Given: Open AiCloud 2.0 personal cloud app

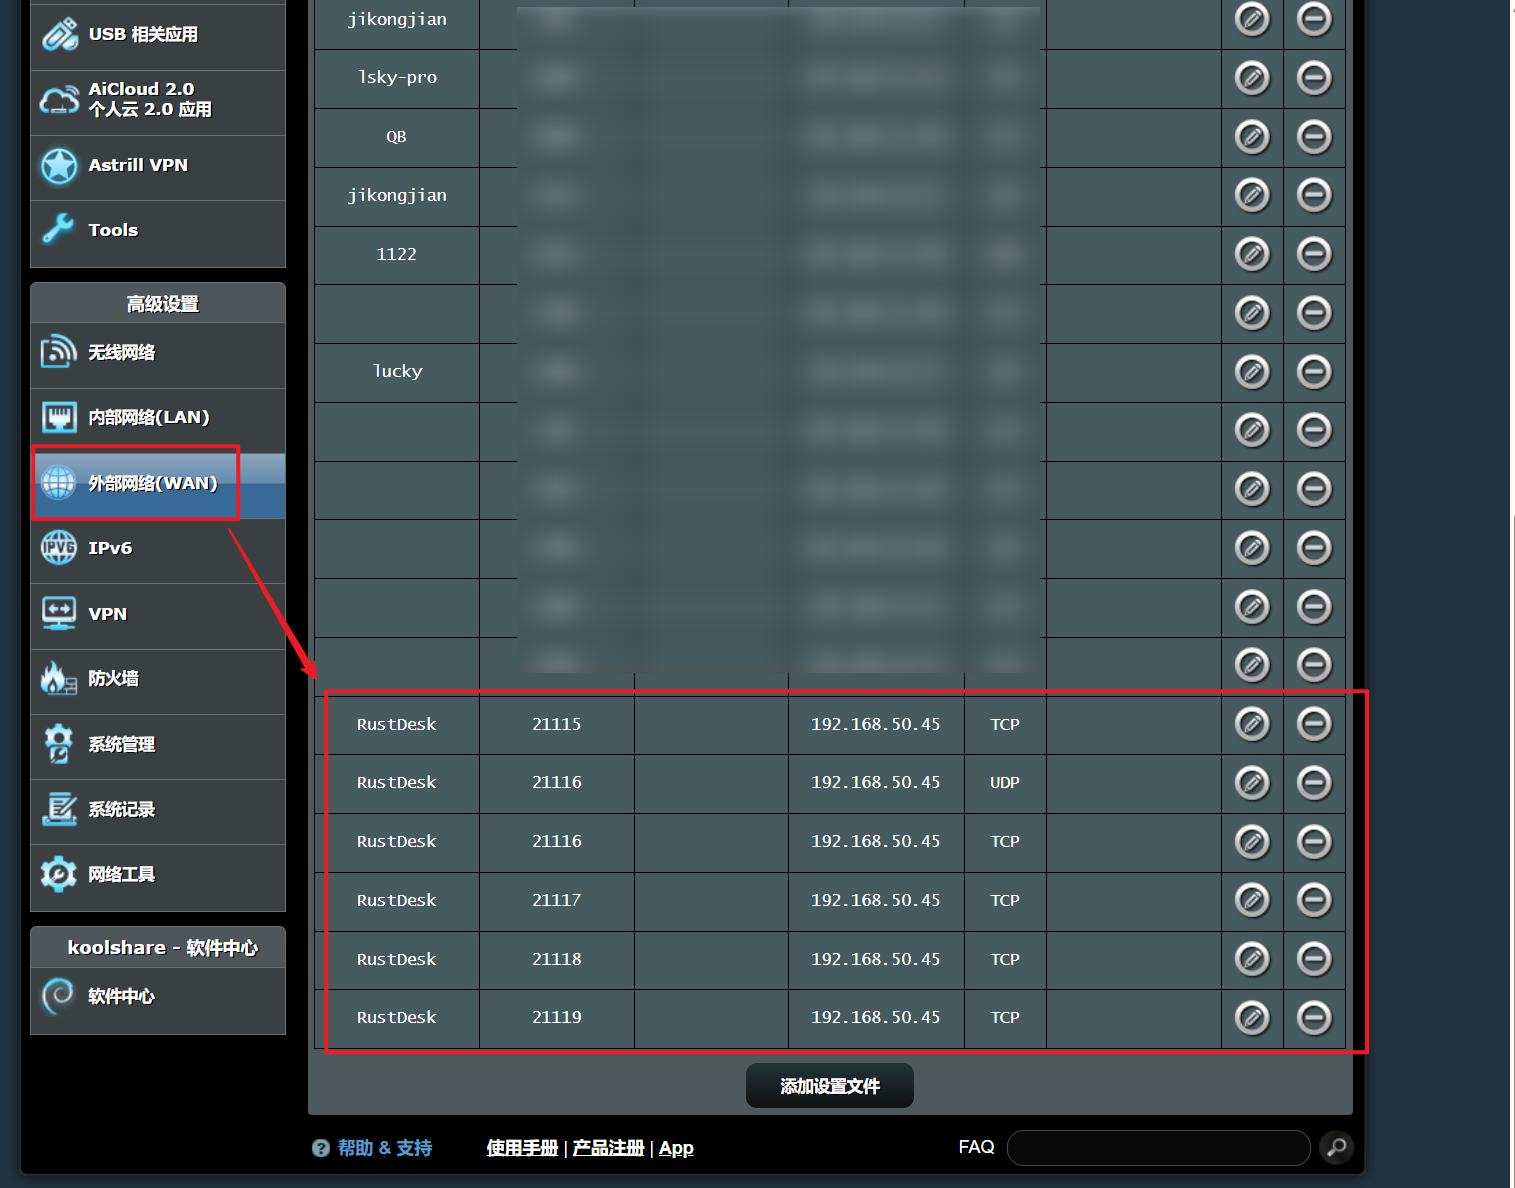Looking at the screenshot, I should point(158,100).
